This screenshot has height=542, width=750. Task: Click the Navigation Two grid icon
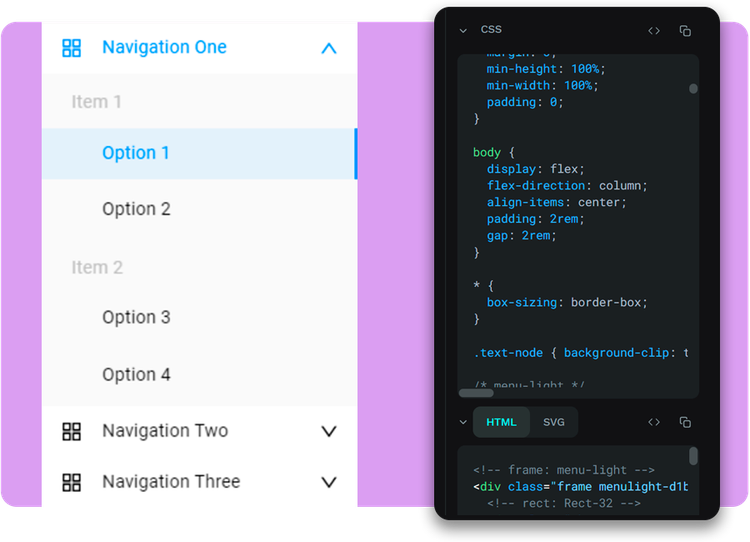click(71, 431)
